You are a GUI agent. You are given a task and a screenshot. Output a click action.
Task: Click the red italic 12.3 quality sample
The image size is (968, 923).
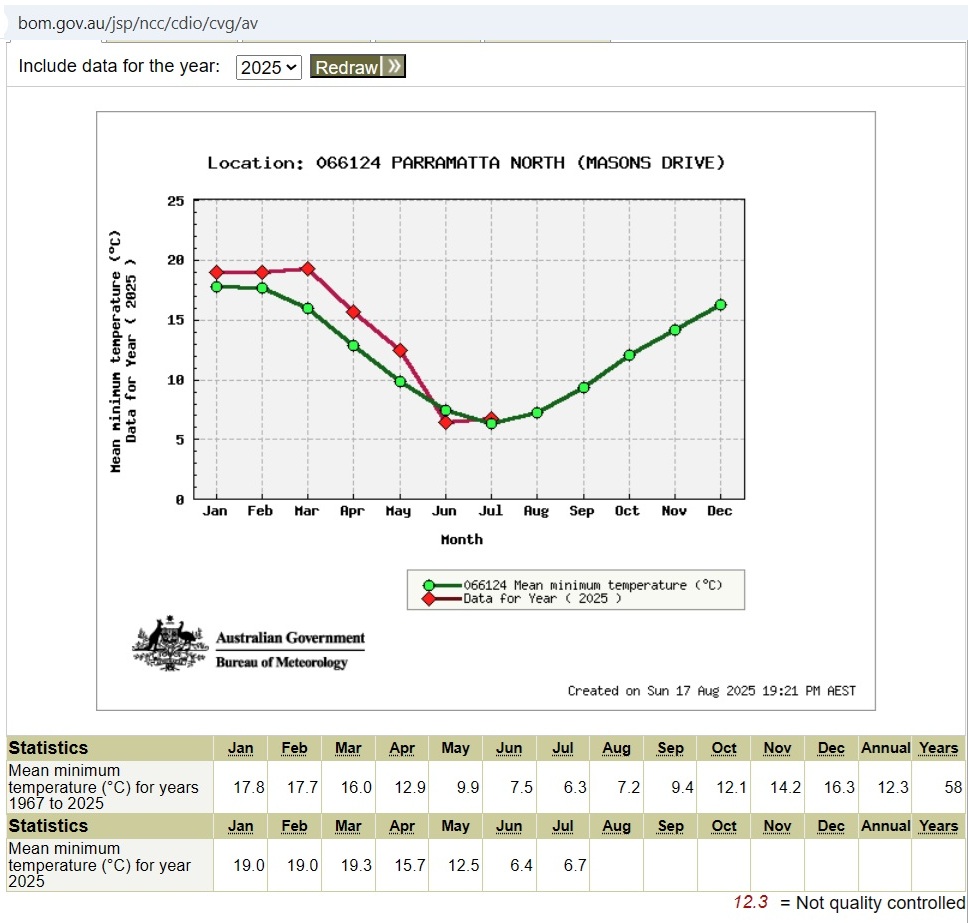point(750,903)
